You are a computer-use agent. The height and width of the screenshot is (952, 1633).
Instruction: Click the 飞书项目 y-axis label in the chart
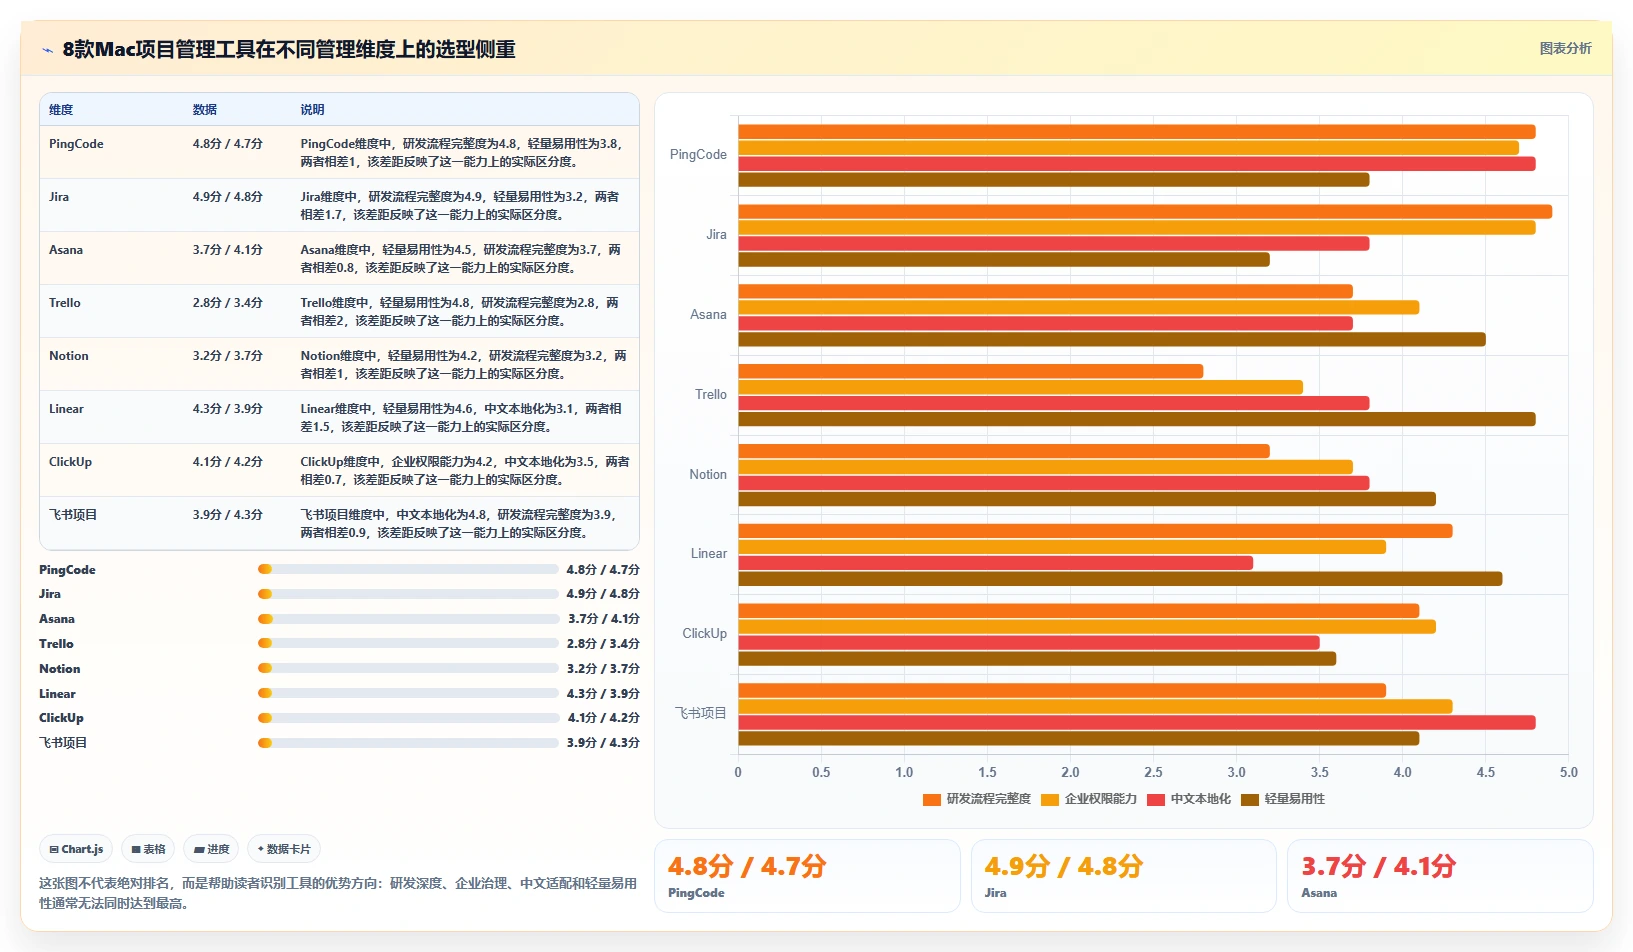click(701, 713)
